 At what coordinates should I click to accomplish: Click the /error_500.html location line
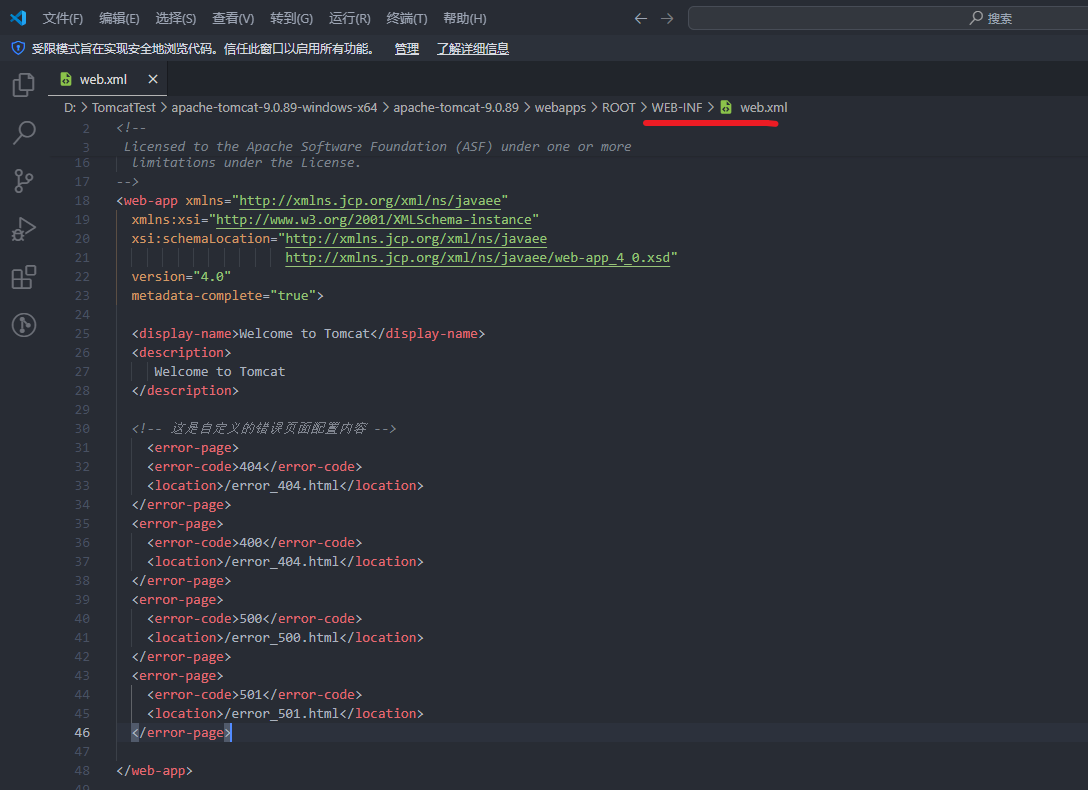pyautogui.click(x=285, y=637)
